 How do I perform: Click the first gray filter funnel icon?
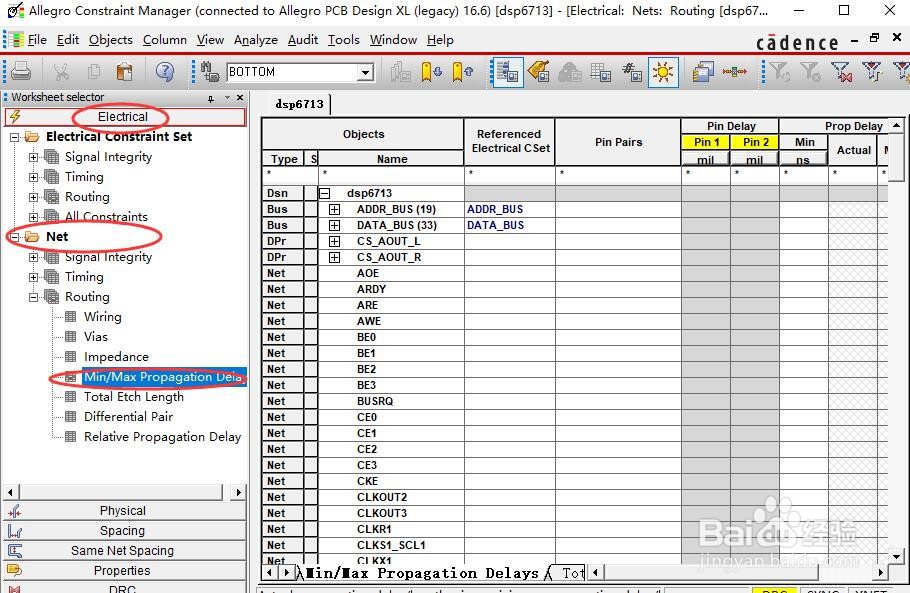(779, 72)
